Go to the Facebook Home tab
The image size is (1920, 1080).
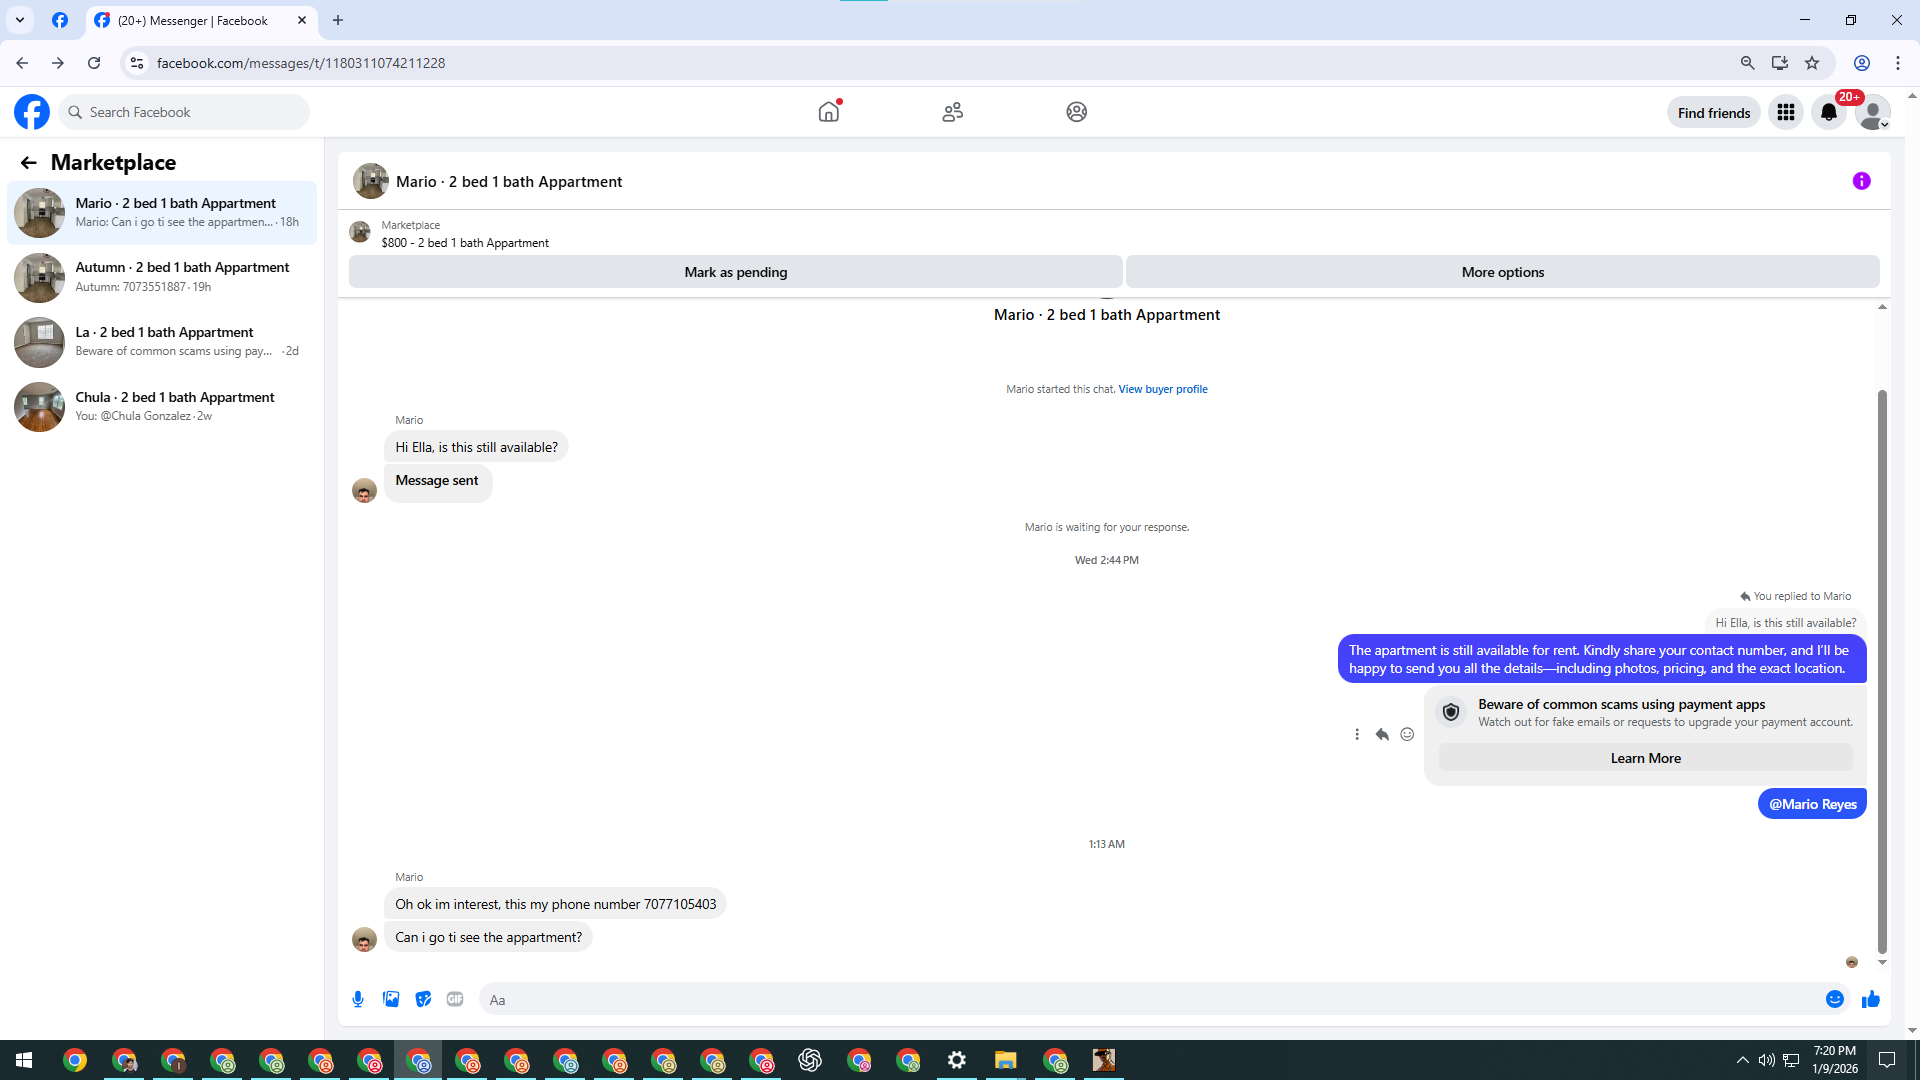[828, 112]
